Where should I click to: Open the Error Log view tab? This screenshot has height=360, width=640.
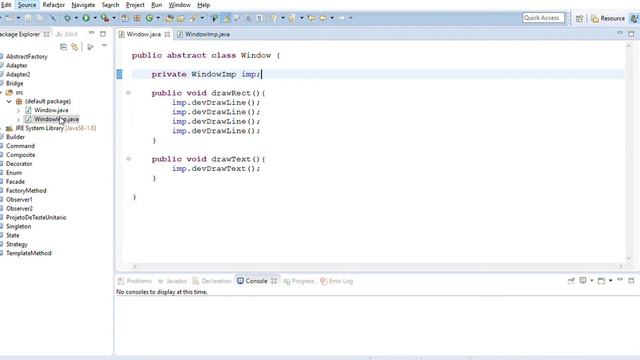(337, 281)
